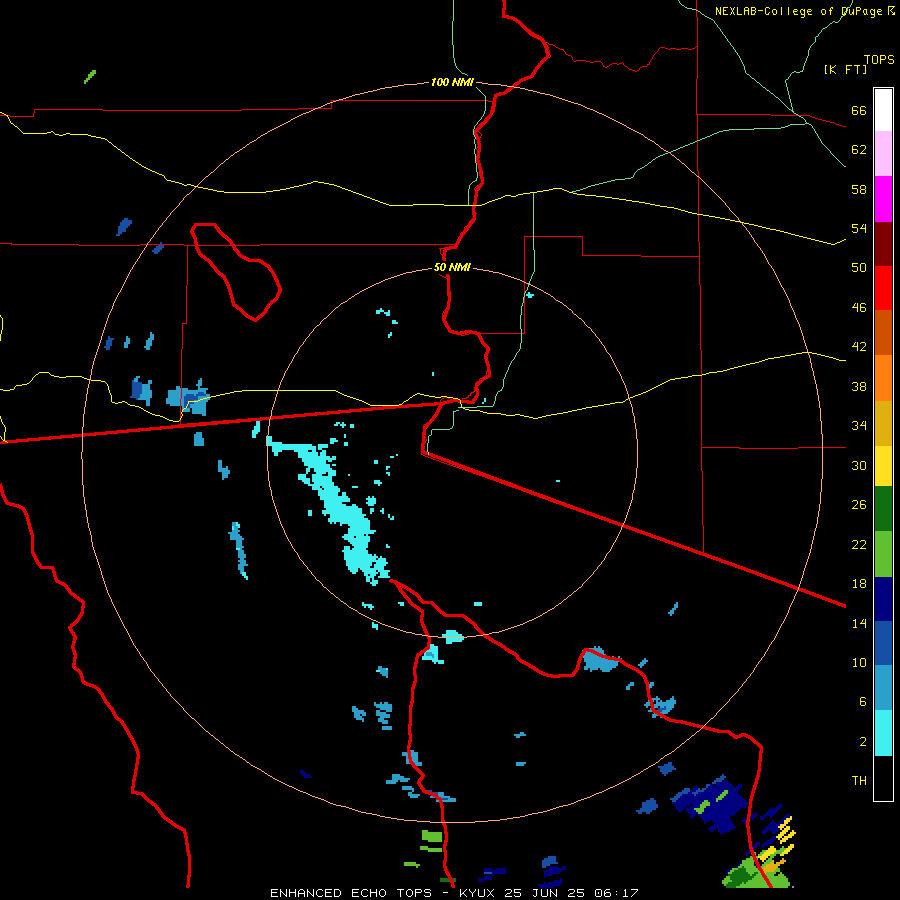Select the legend value 14
The height and width of the screenshot is (900, 900).
click(859, 623)
